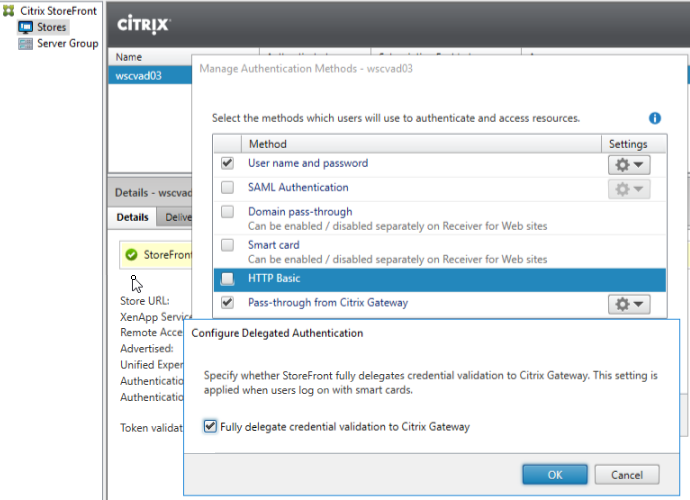Click OK to confirm delegated authentication
Screen dimensions: 690x500
tap(555, 475)
